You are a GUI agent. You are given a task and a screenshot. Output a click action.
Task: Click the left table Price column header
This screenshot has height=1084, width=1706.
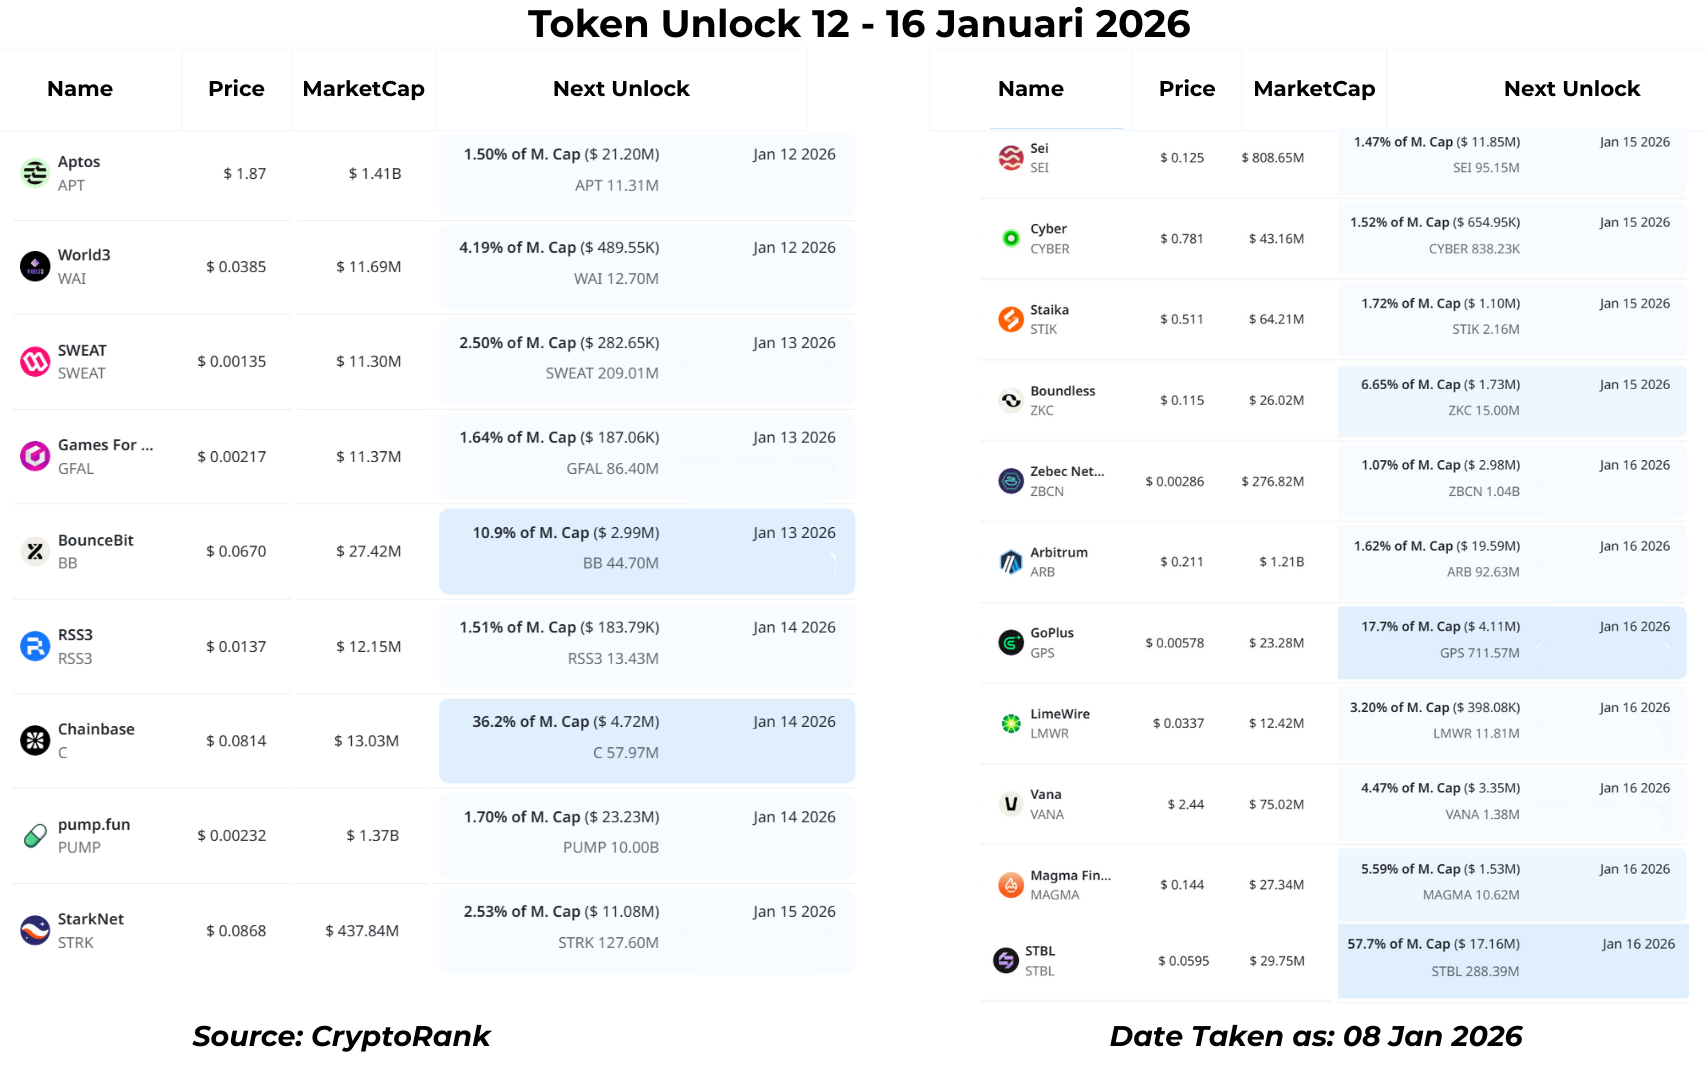point(236,89)
